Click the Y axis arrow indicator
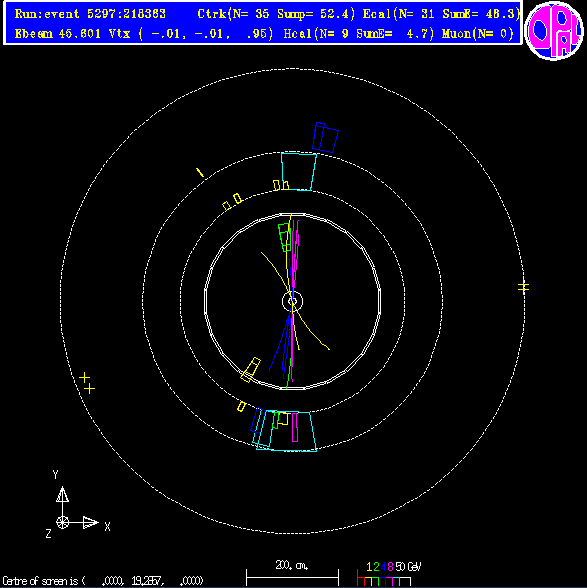587x588 pixels. click(x=62, y=494)
